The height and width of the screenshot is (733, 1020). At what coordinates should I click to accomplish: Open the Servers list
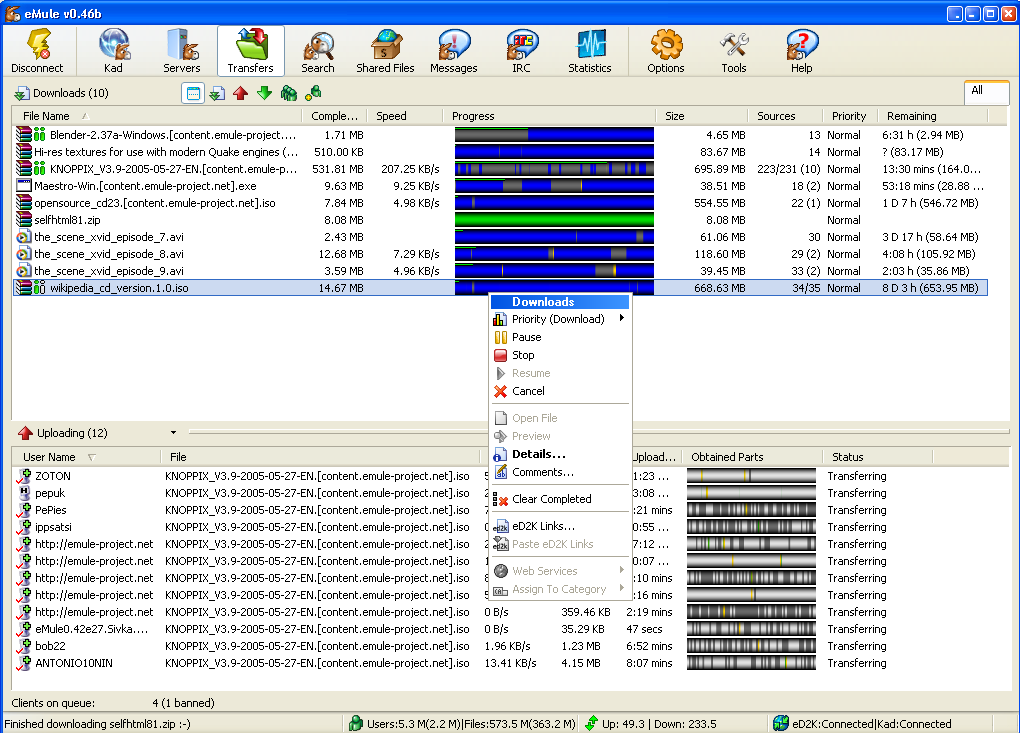coord(181,50)
